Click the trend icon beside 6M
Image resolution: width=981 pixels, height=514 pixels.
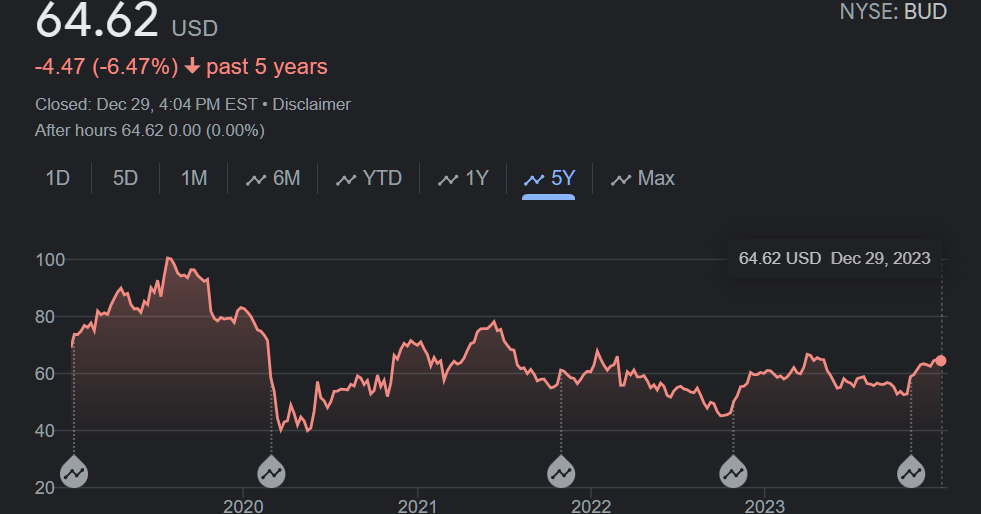pyautogui.click(x=256, y=180)
